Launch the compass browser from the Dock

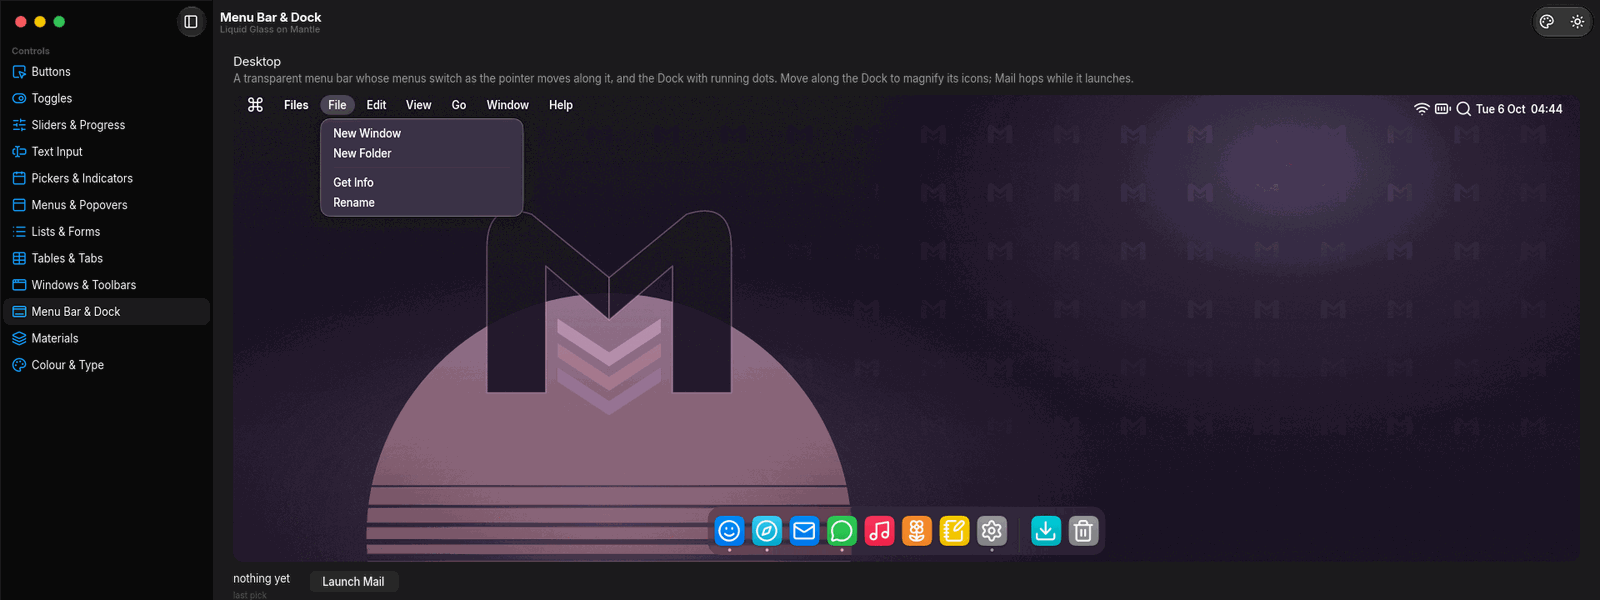pos(767,531)
